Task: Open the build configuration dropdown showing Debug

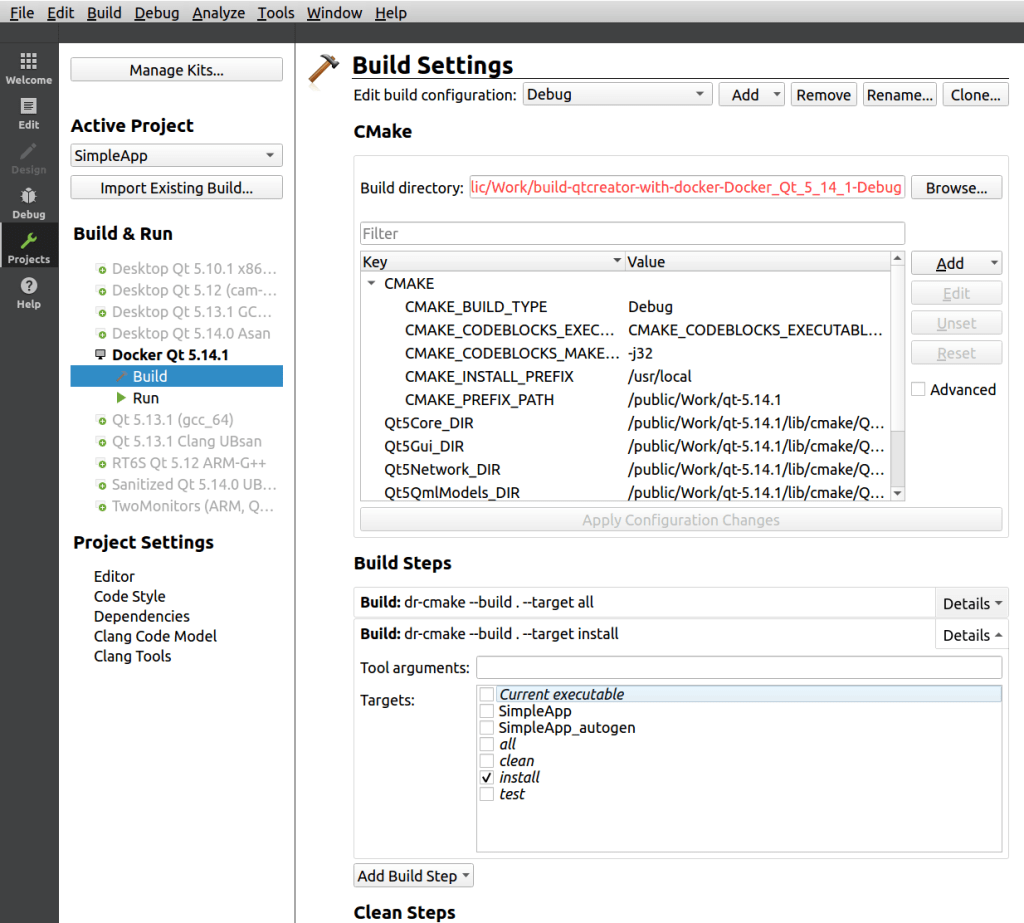Action: click(617, 94)
